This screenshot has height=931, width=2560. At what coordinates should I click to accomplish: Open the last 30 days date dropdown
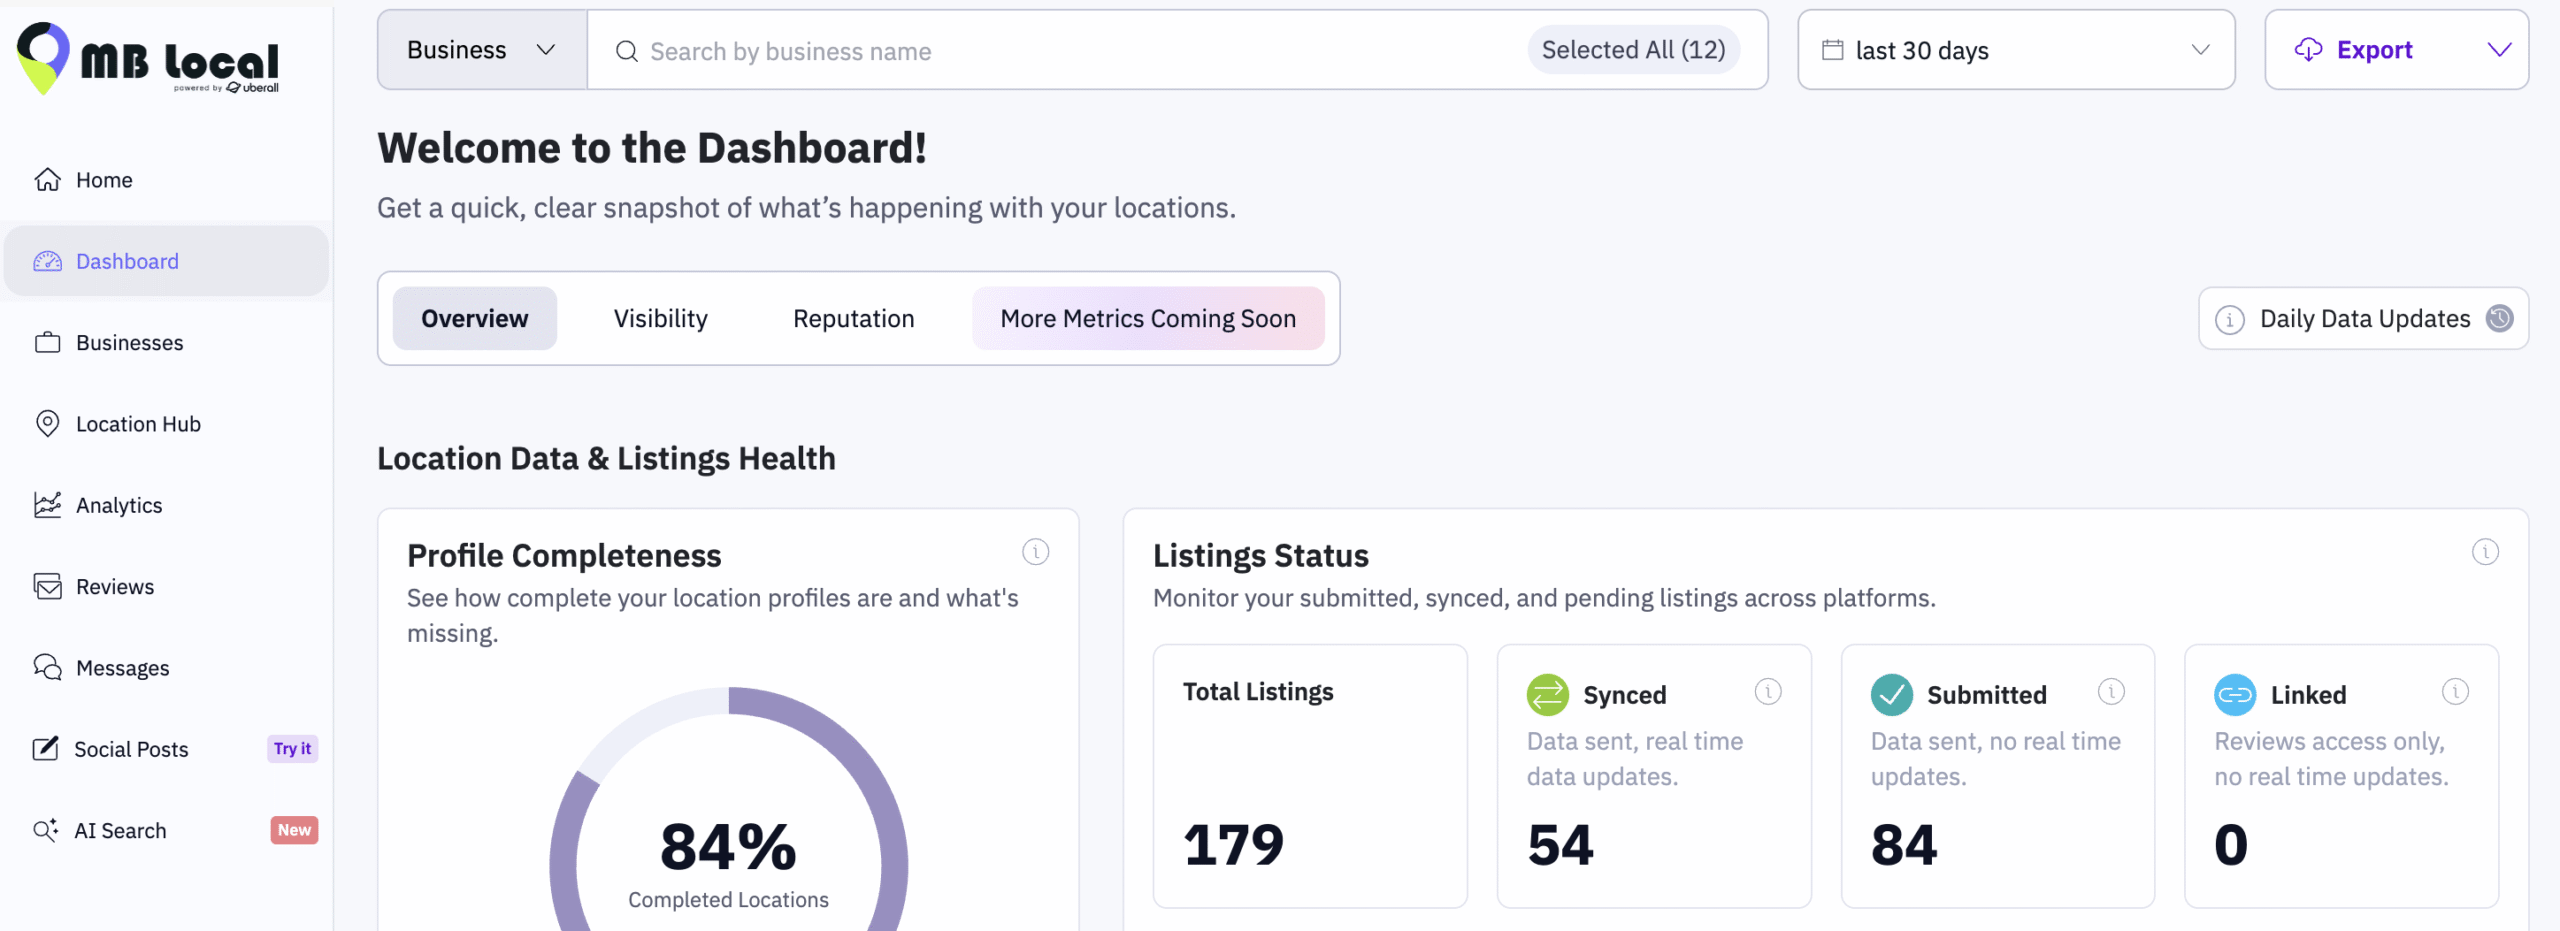[x=2015, y=50]
